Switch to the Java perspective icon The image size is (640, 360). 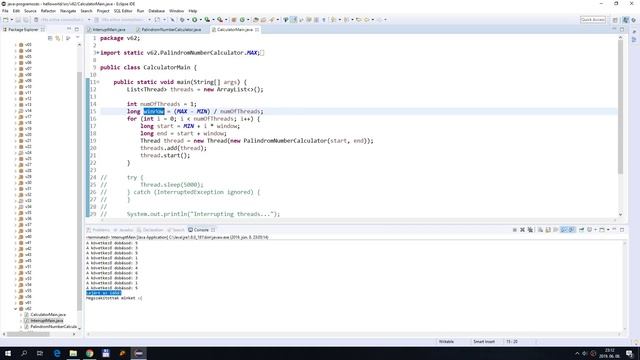pyautogui.click(x=625, y=20)
